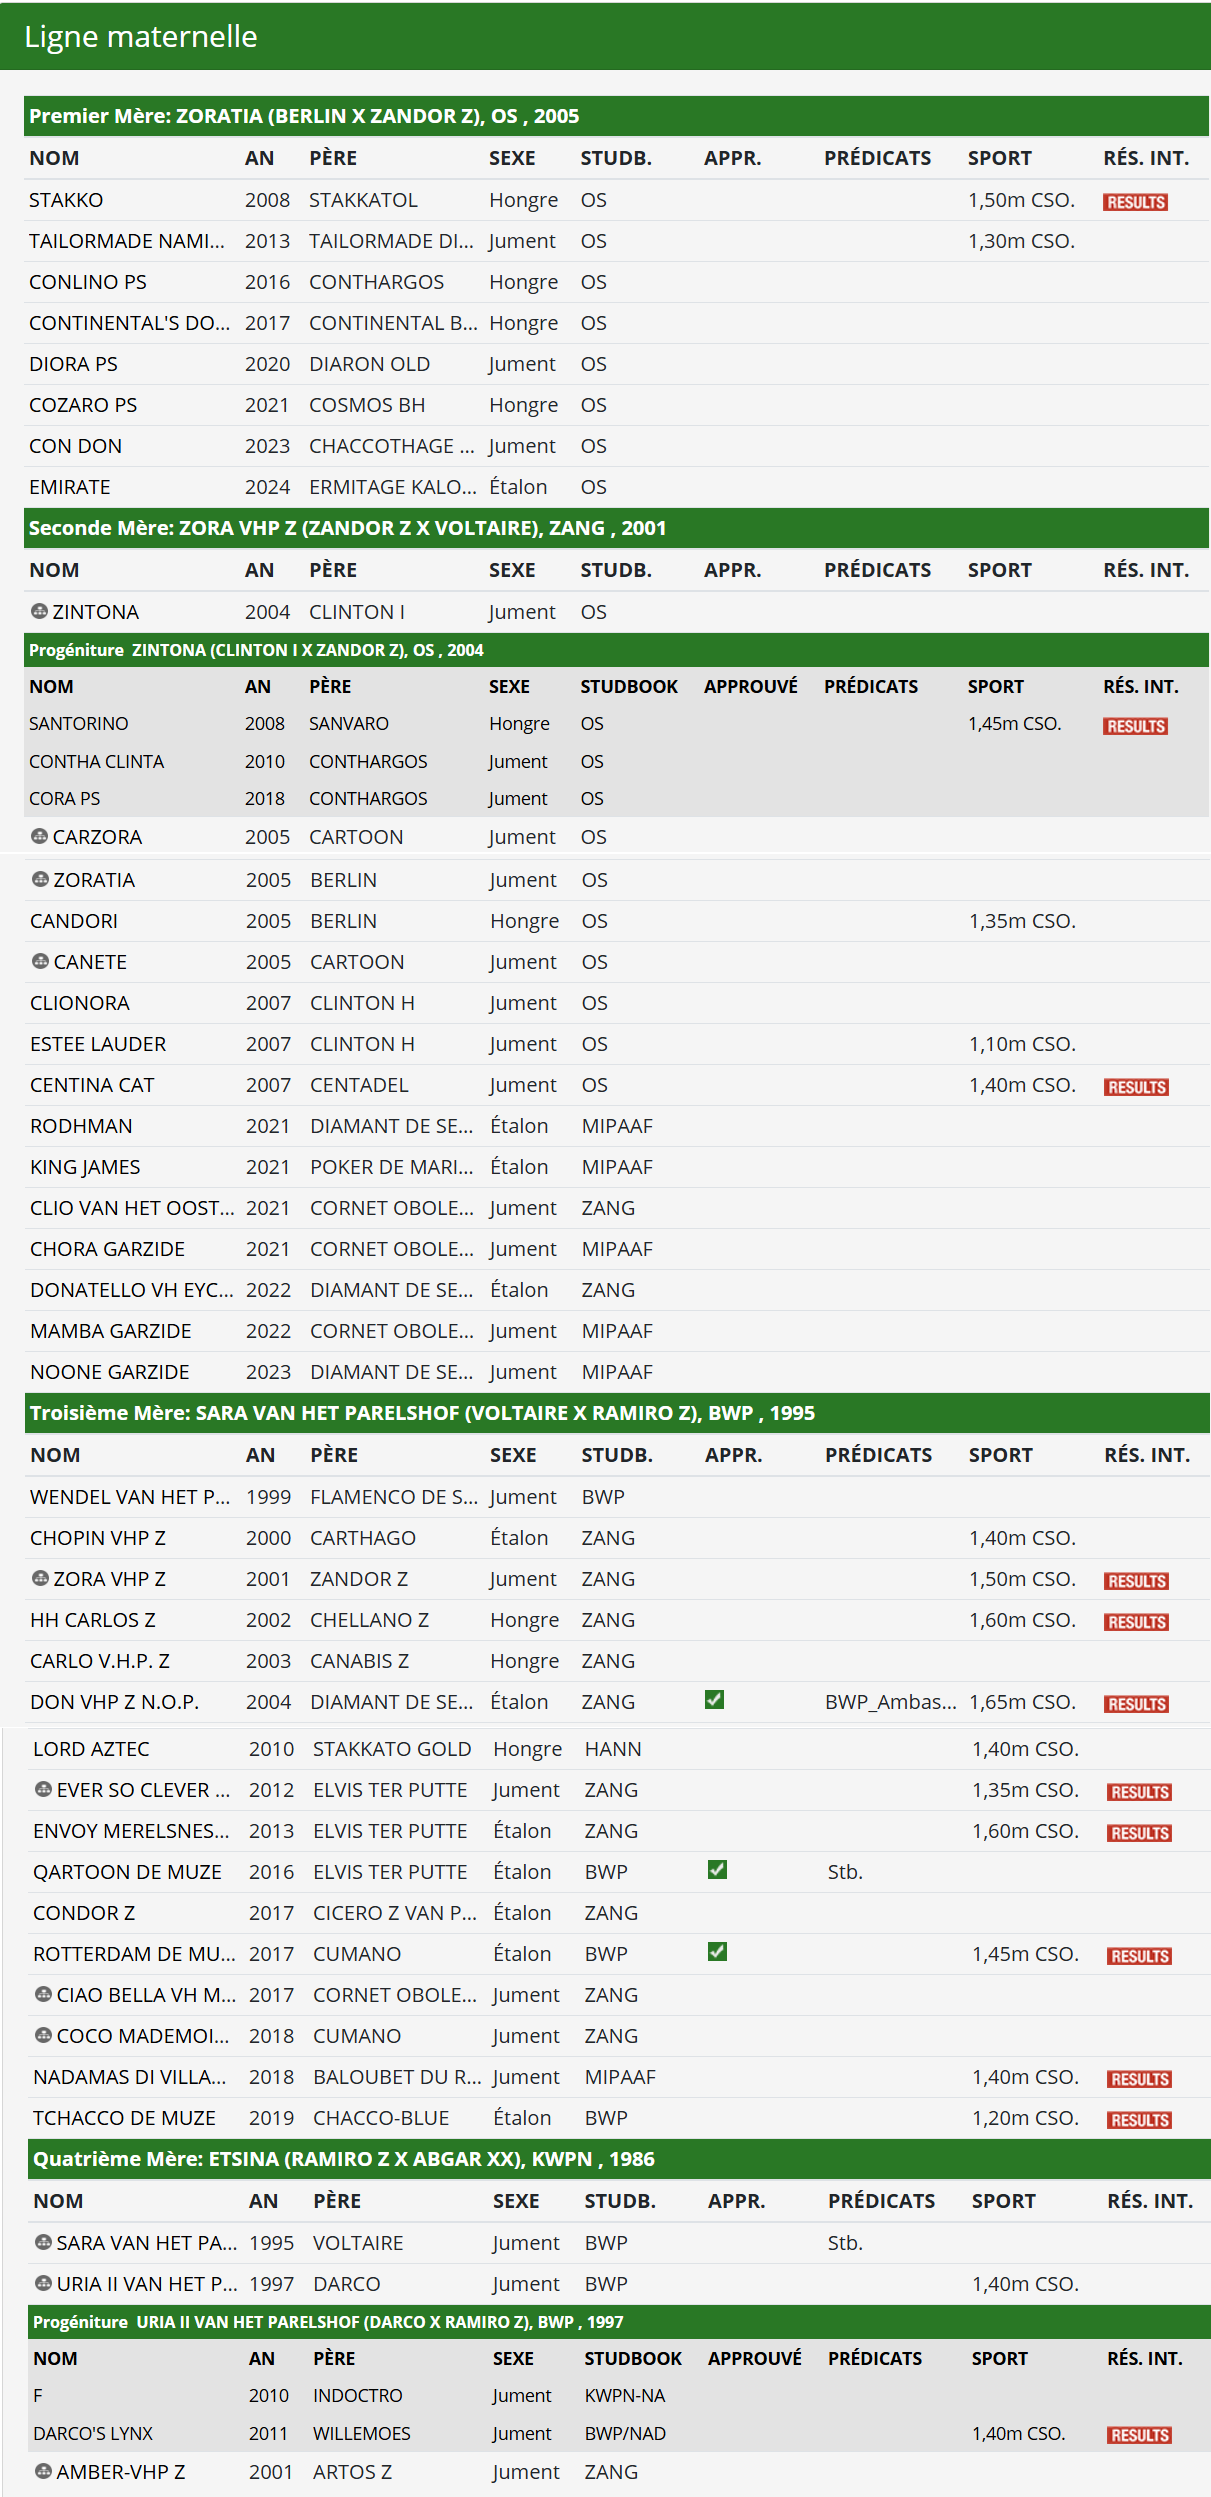Image resolution: width=1211 pixels, height=2497 pixels.
Task: Open the RESULTS badge for EVER SO CLEVER
Action: [x=1139, y=1792]
